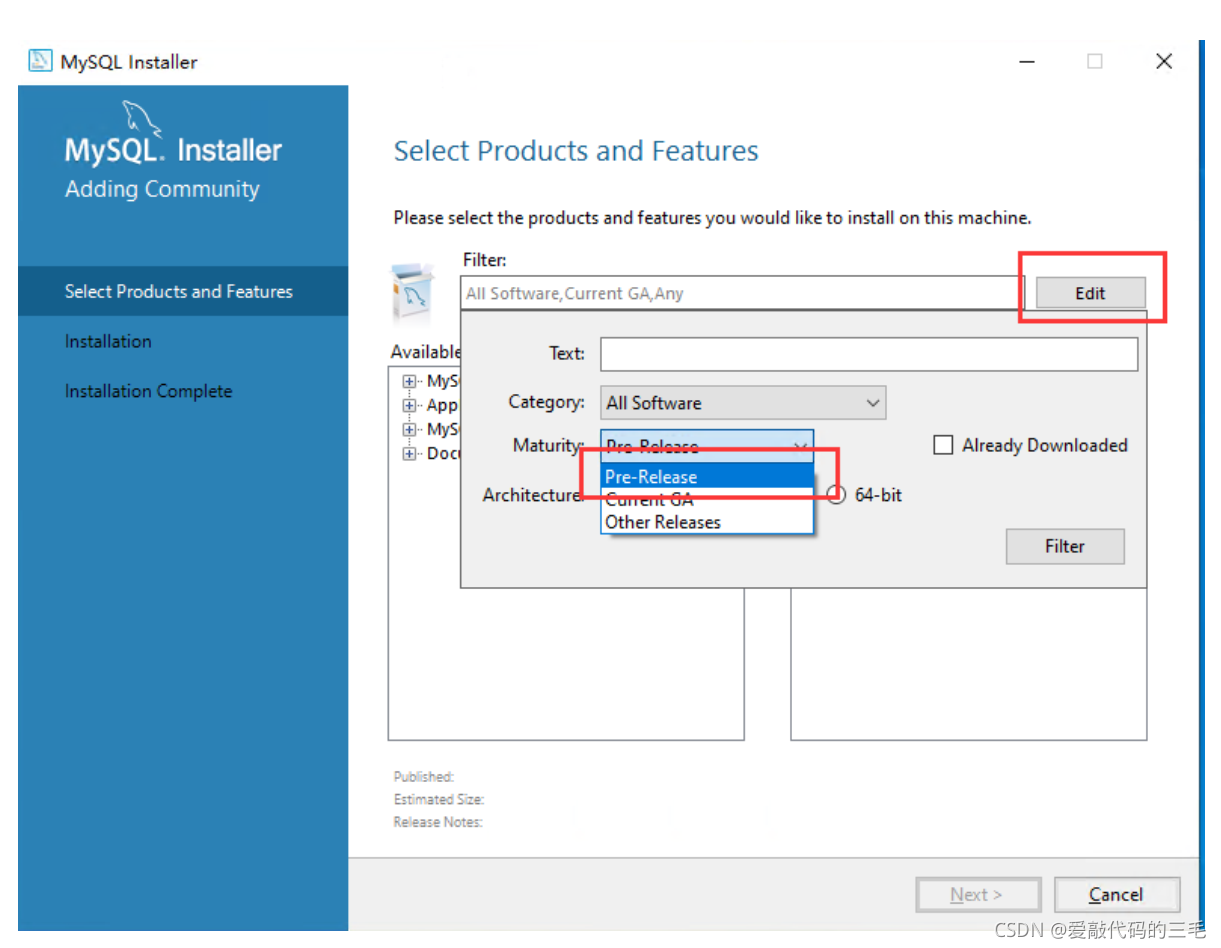Expand the Applications tree node
The height and width of the screenshot is (948, 1221).
tap(409, 405)
